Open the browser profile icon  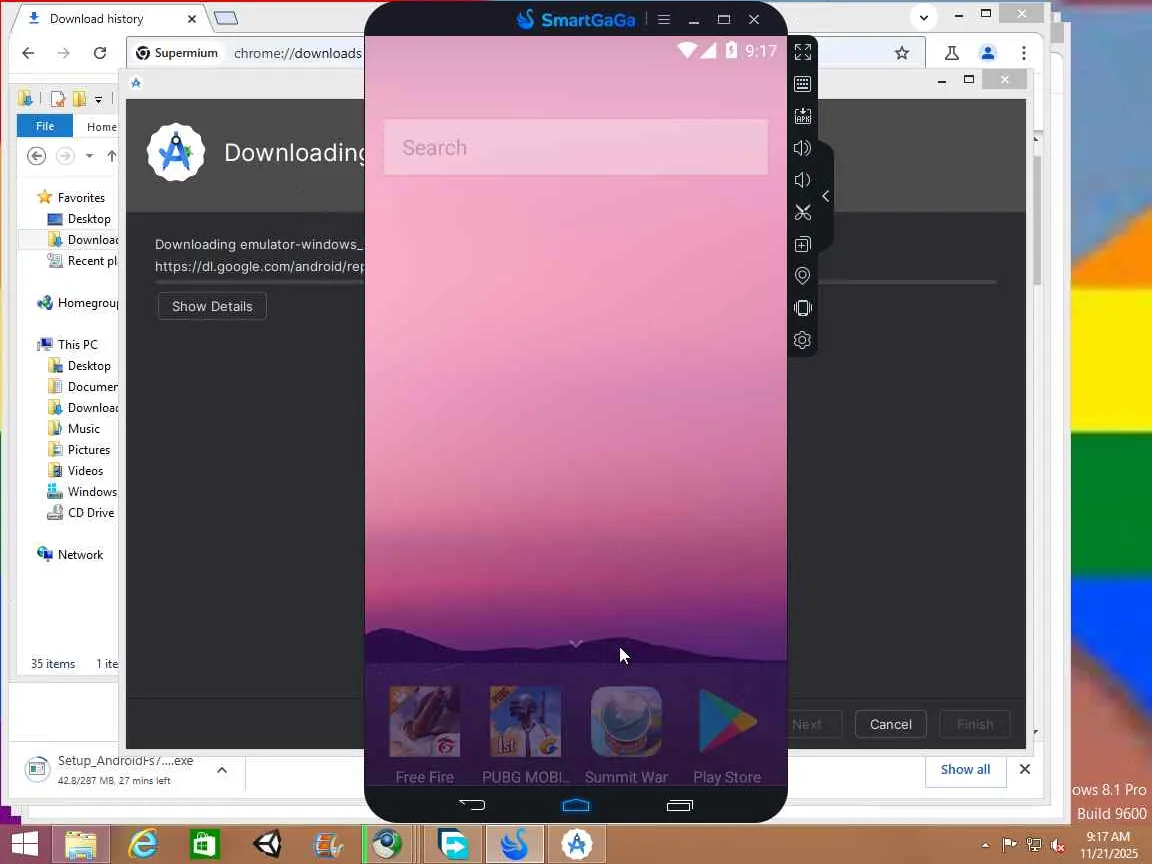987,53
